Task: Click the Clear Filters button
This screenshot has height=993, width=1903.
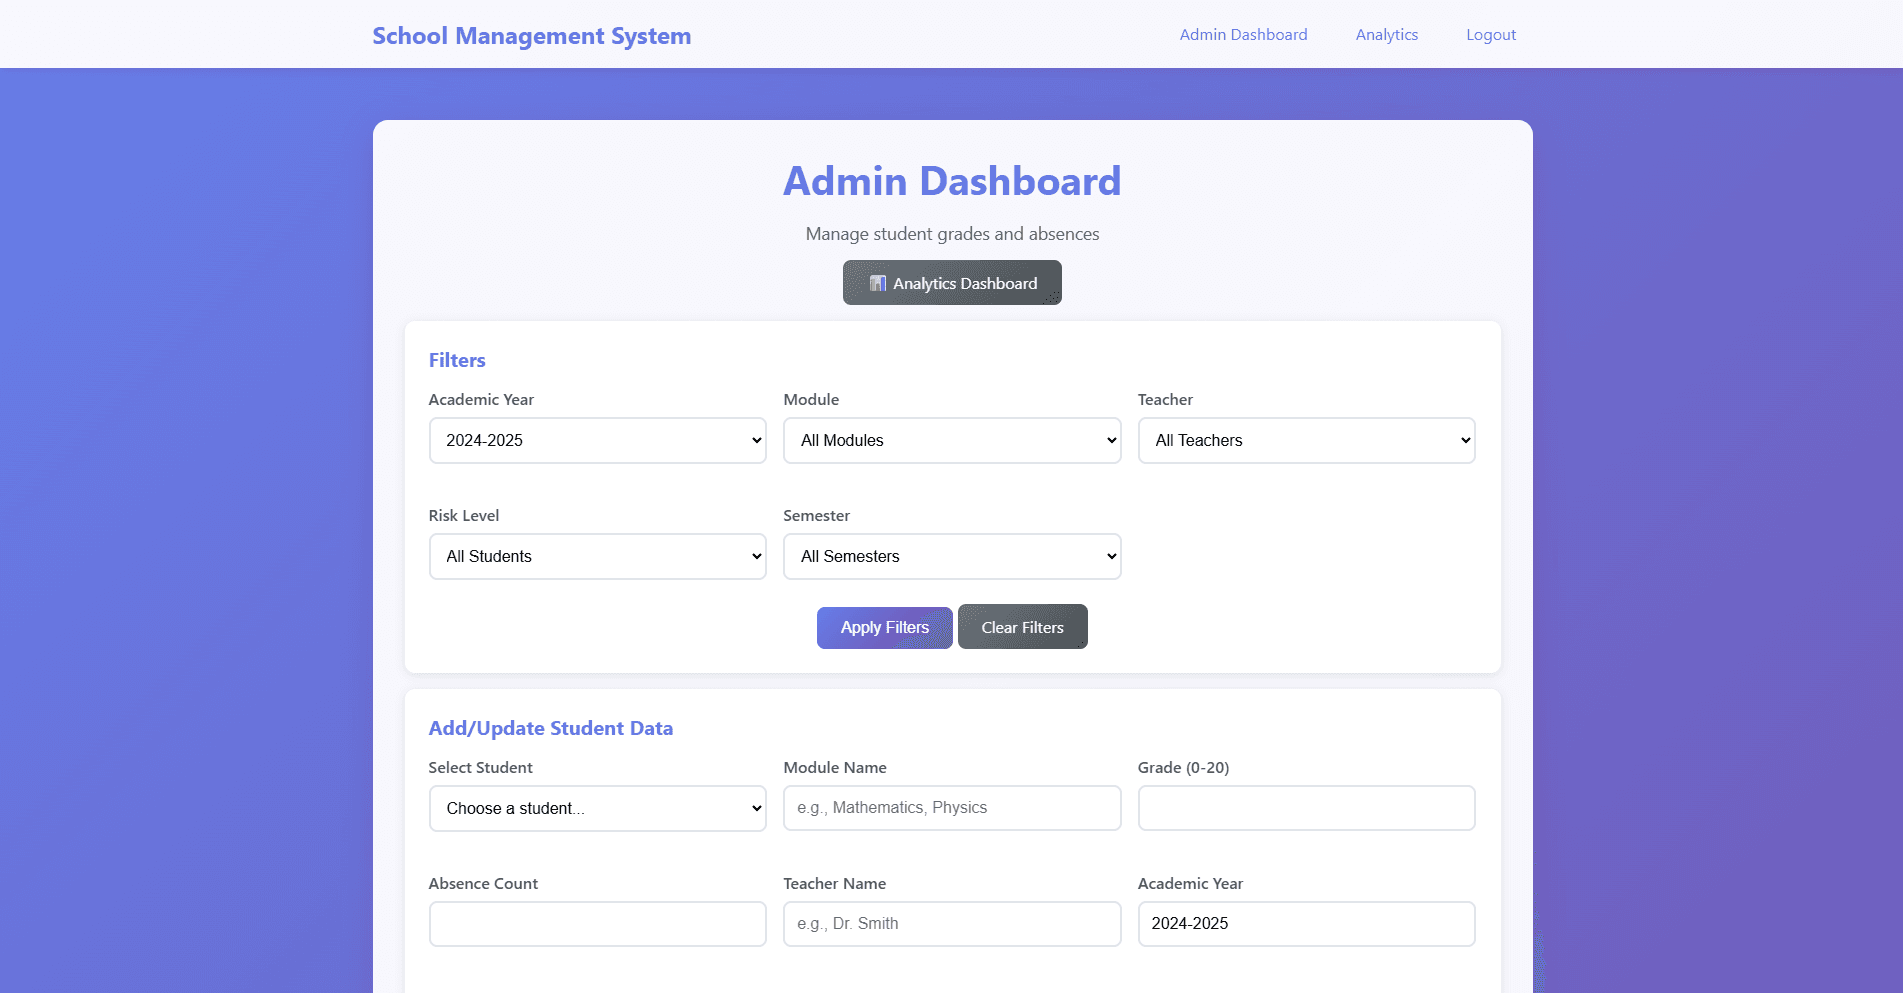Action: [1022, 628]
